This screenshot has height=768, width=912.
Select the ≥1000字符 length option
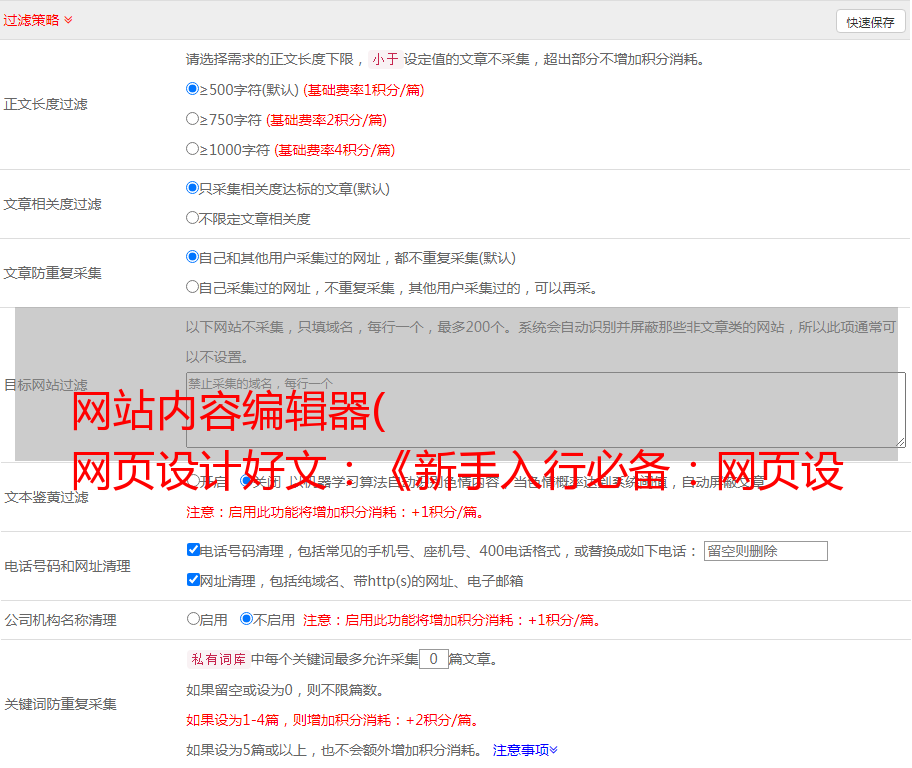pos(193,149)
